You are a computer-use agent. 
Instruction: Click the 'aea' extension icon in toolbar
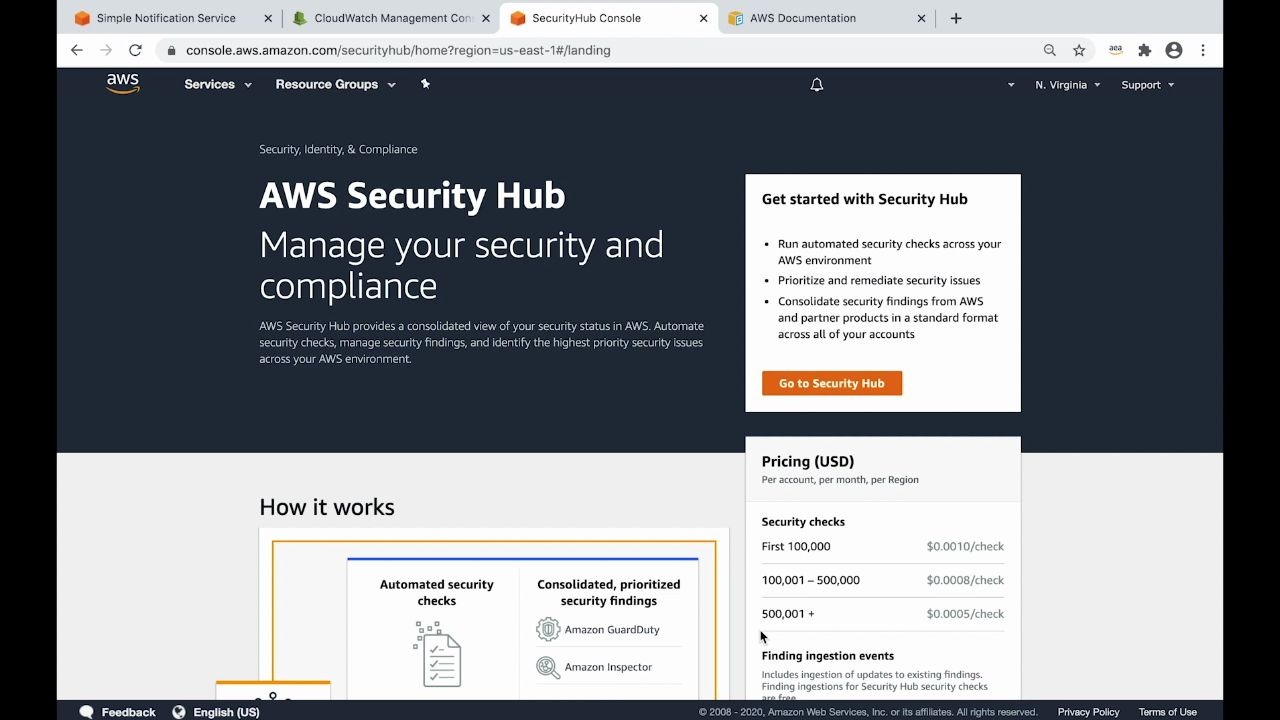click(x=1115, y=50)
